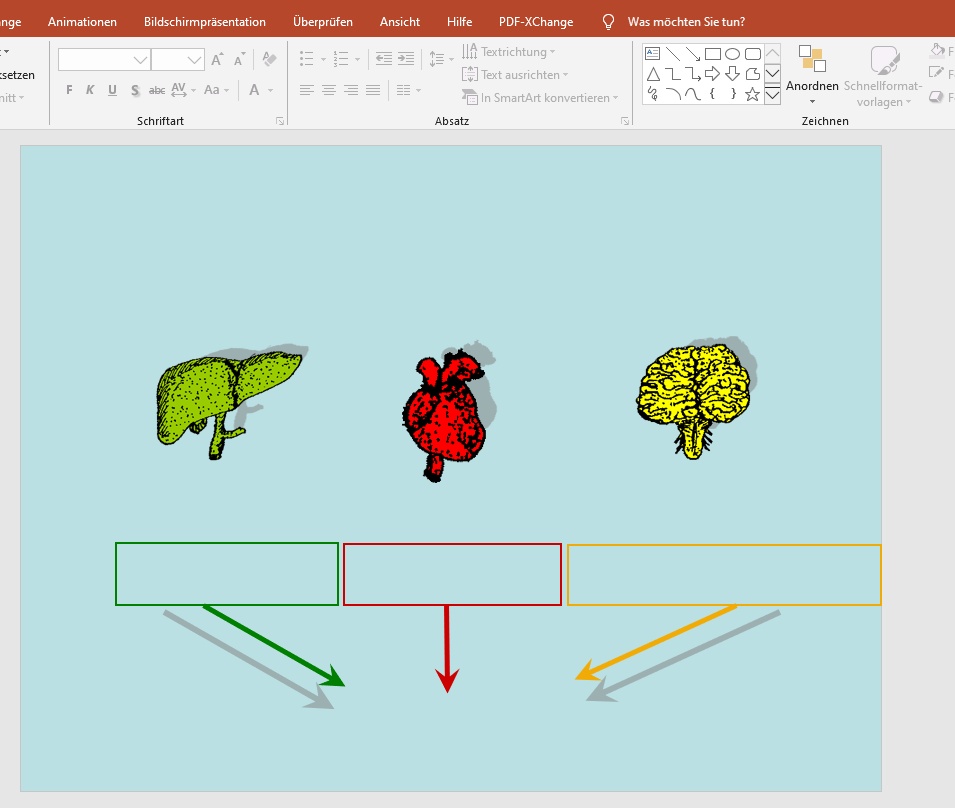Open the font name dropdown

pyautogui.click(x=140, y=60)
